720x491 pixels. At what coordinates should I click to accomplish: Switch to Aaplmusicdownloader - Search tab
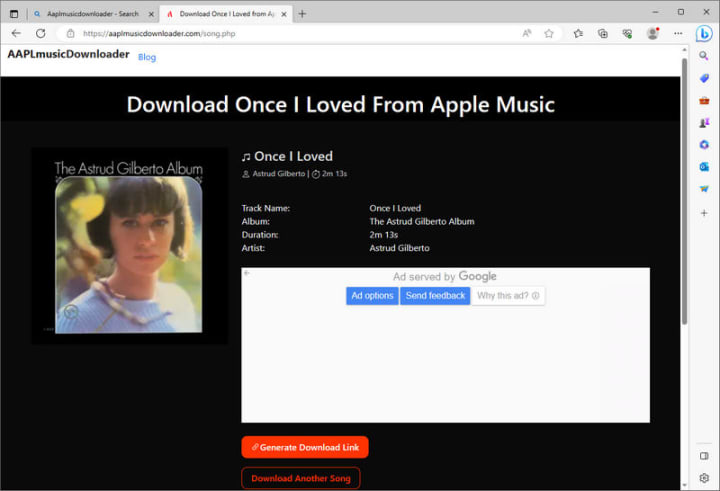93,14
